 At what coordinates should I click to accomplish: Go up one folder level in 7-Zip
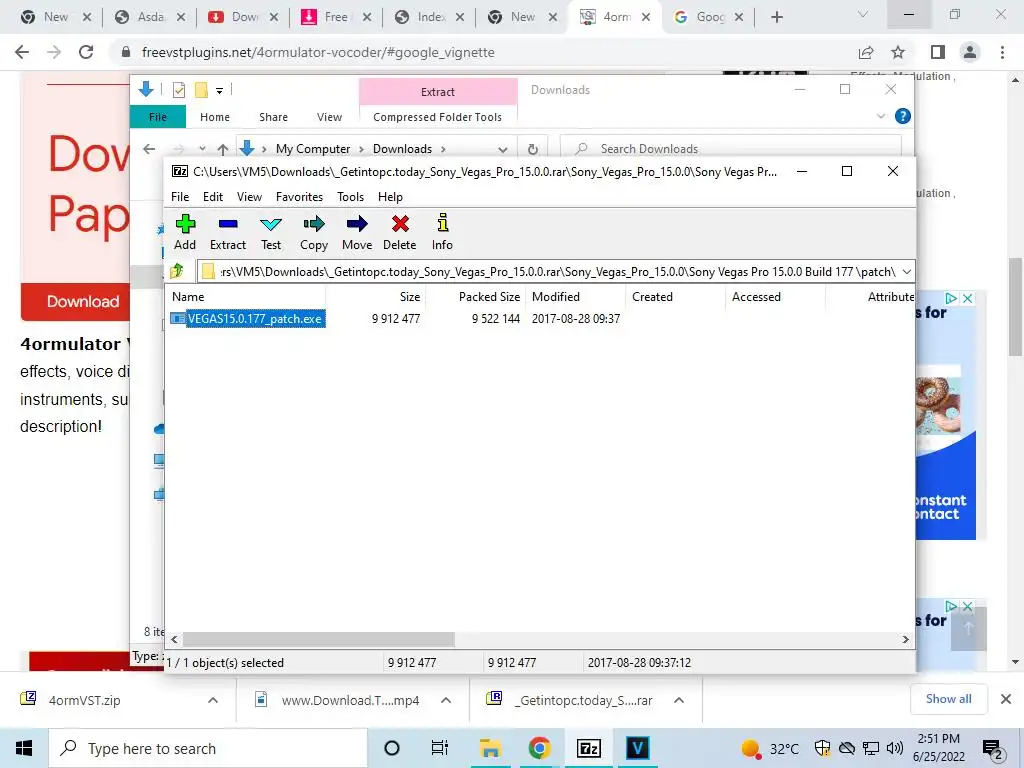pyautogui.click(x=177, y=271)
